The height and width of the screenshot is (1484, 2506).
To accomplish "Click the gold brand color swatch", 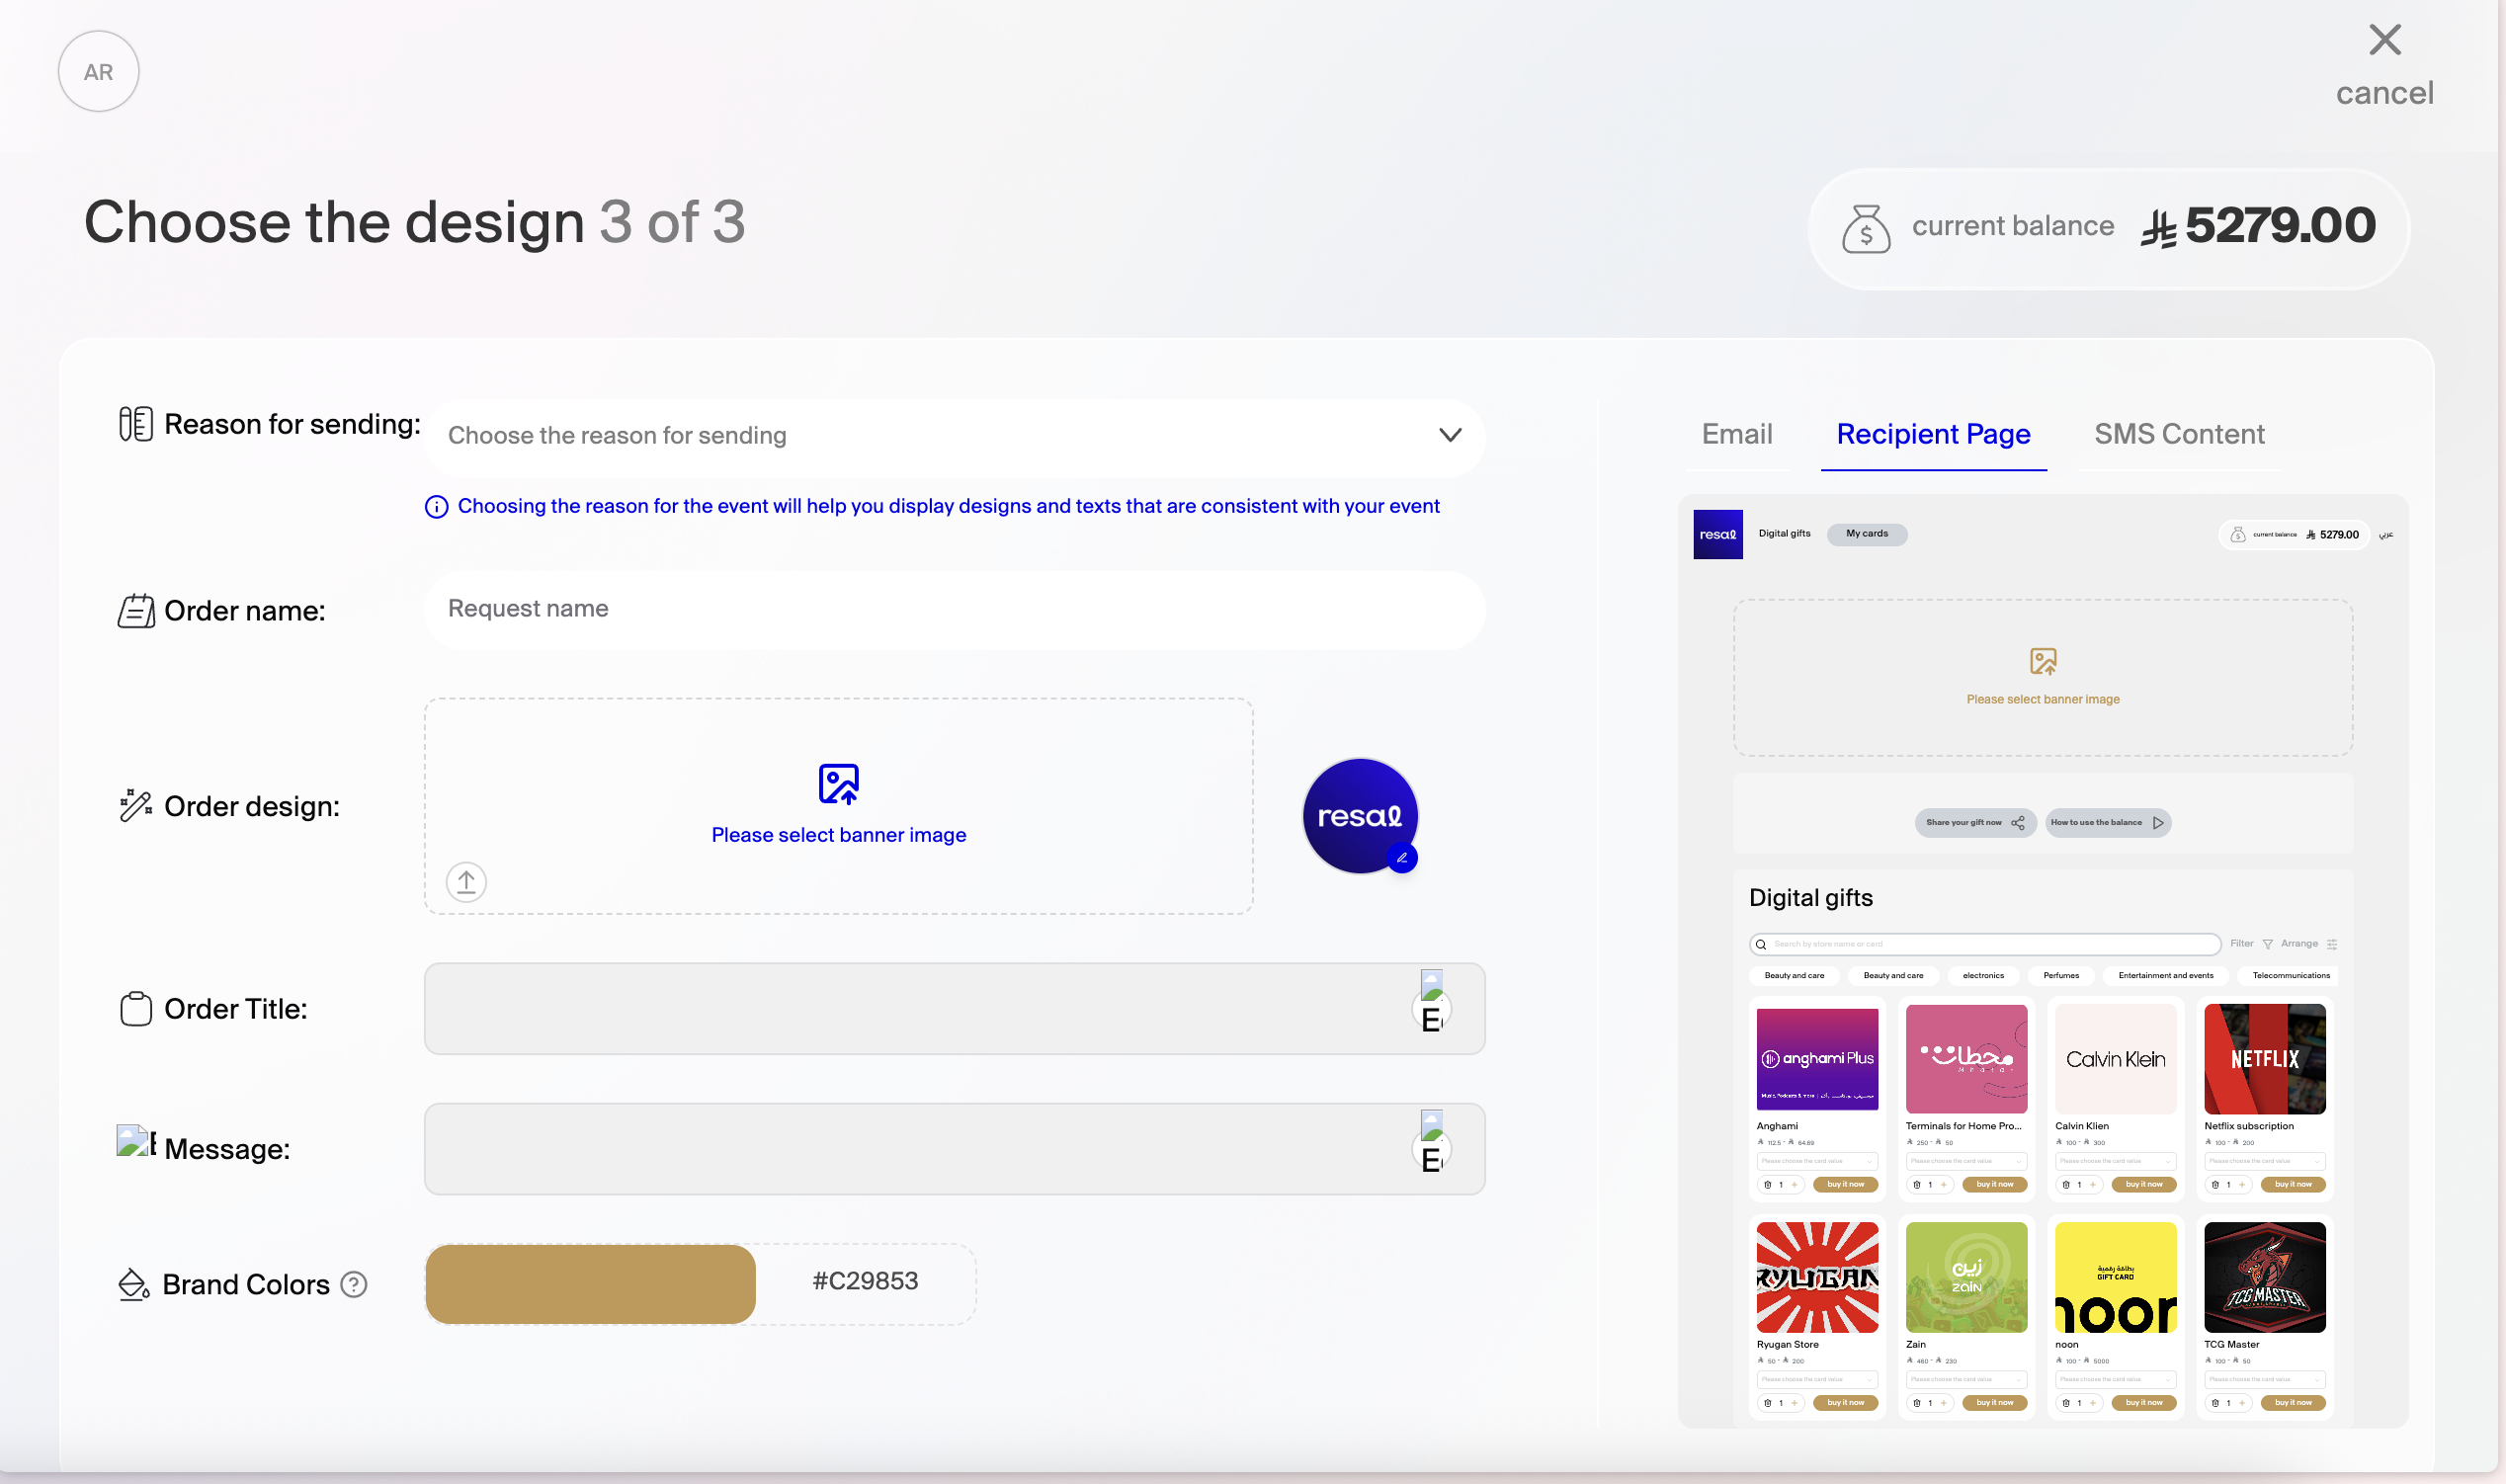I will tap(590, 1284).
